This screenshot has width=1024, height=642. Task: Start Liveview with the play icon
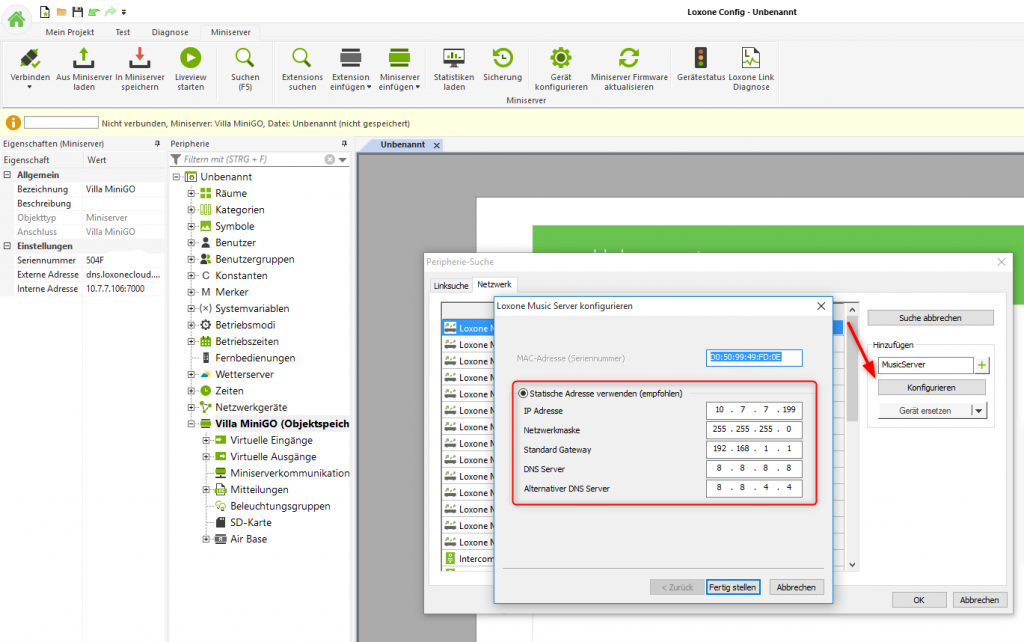point(189,59)
